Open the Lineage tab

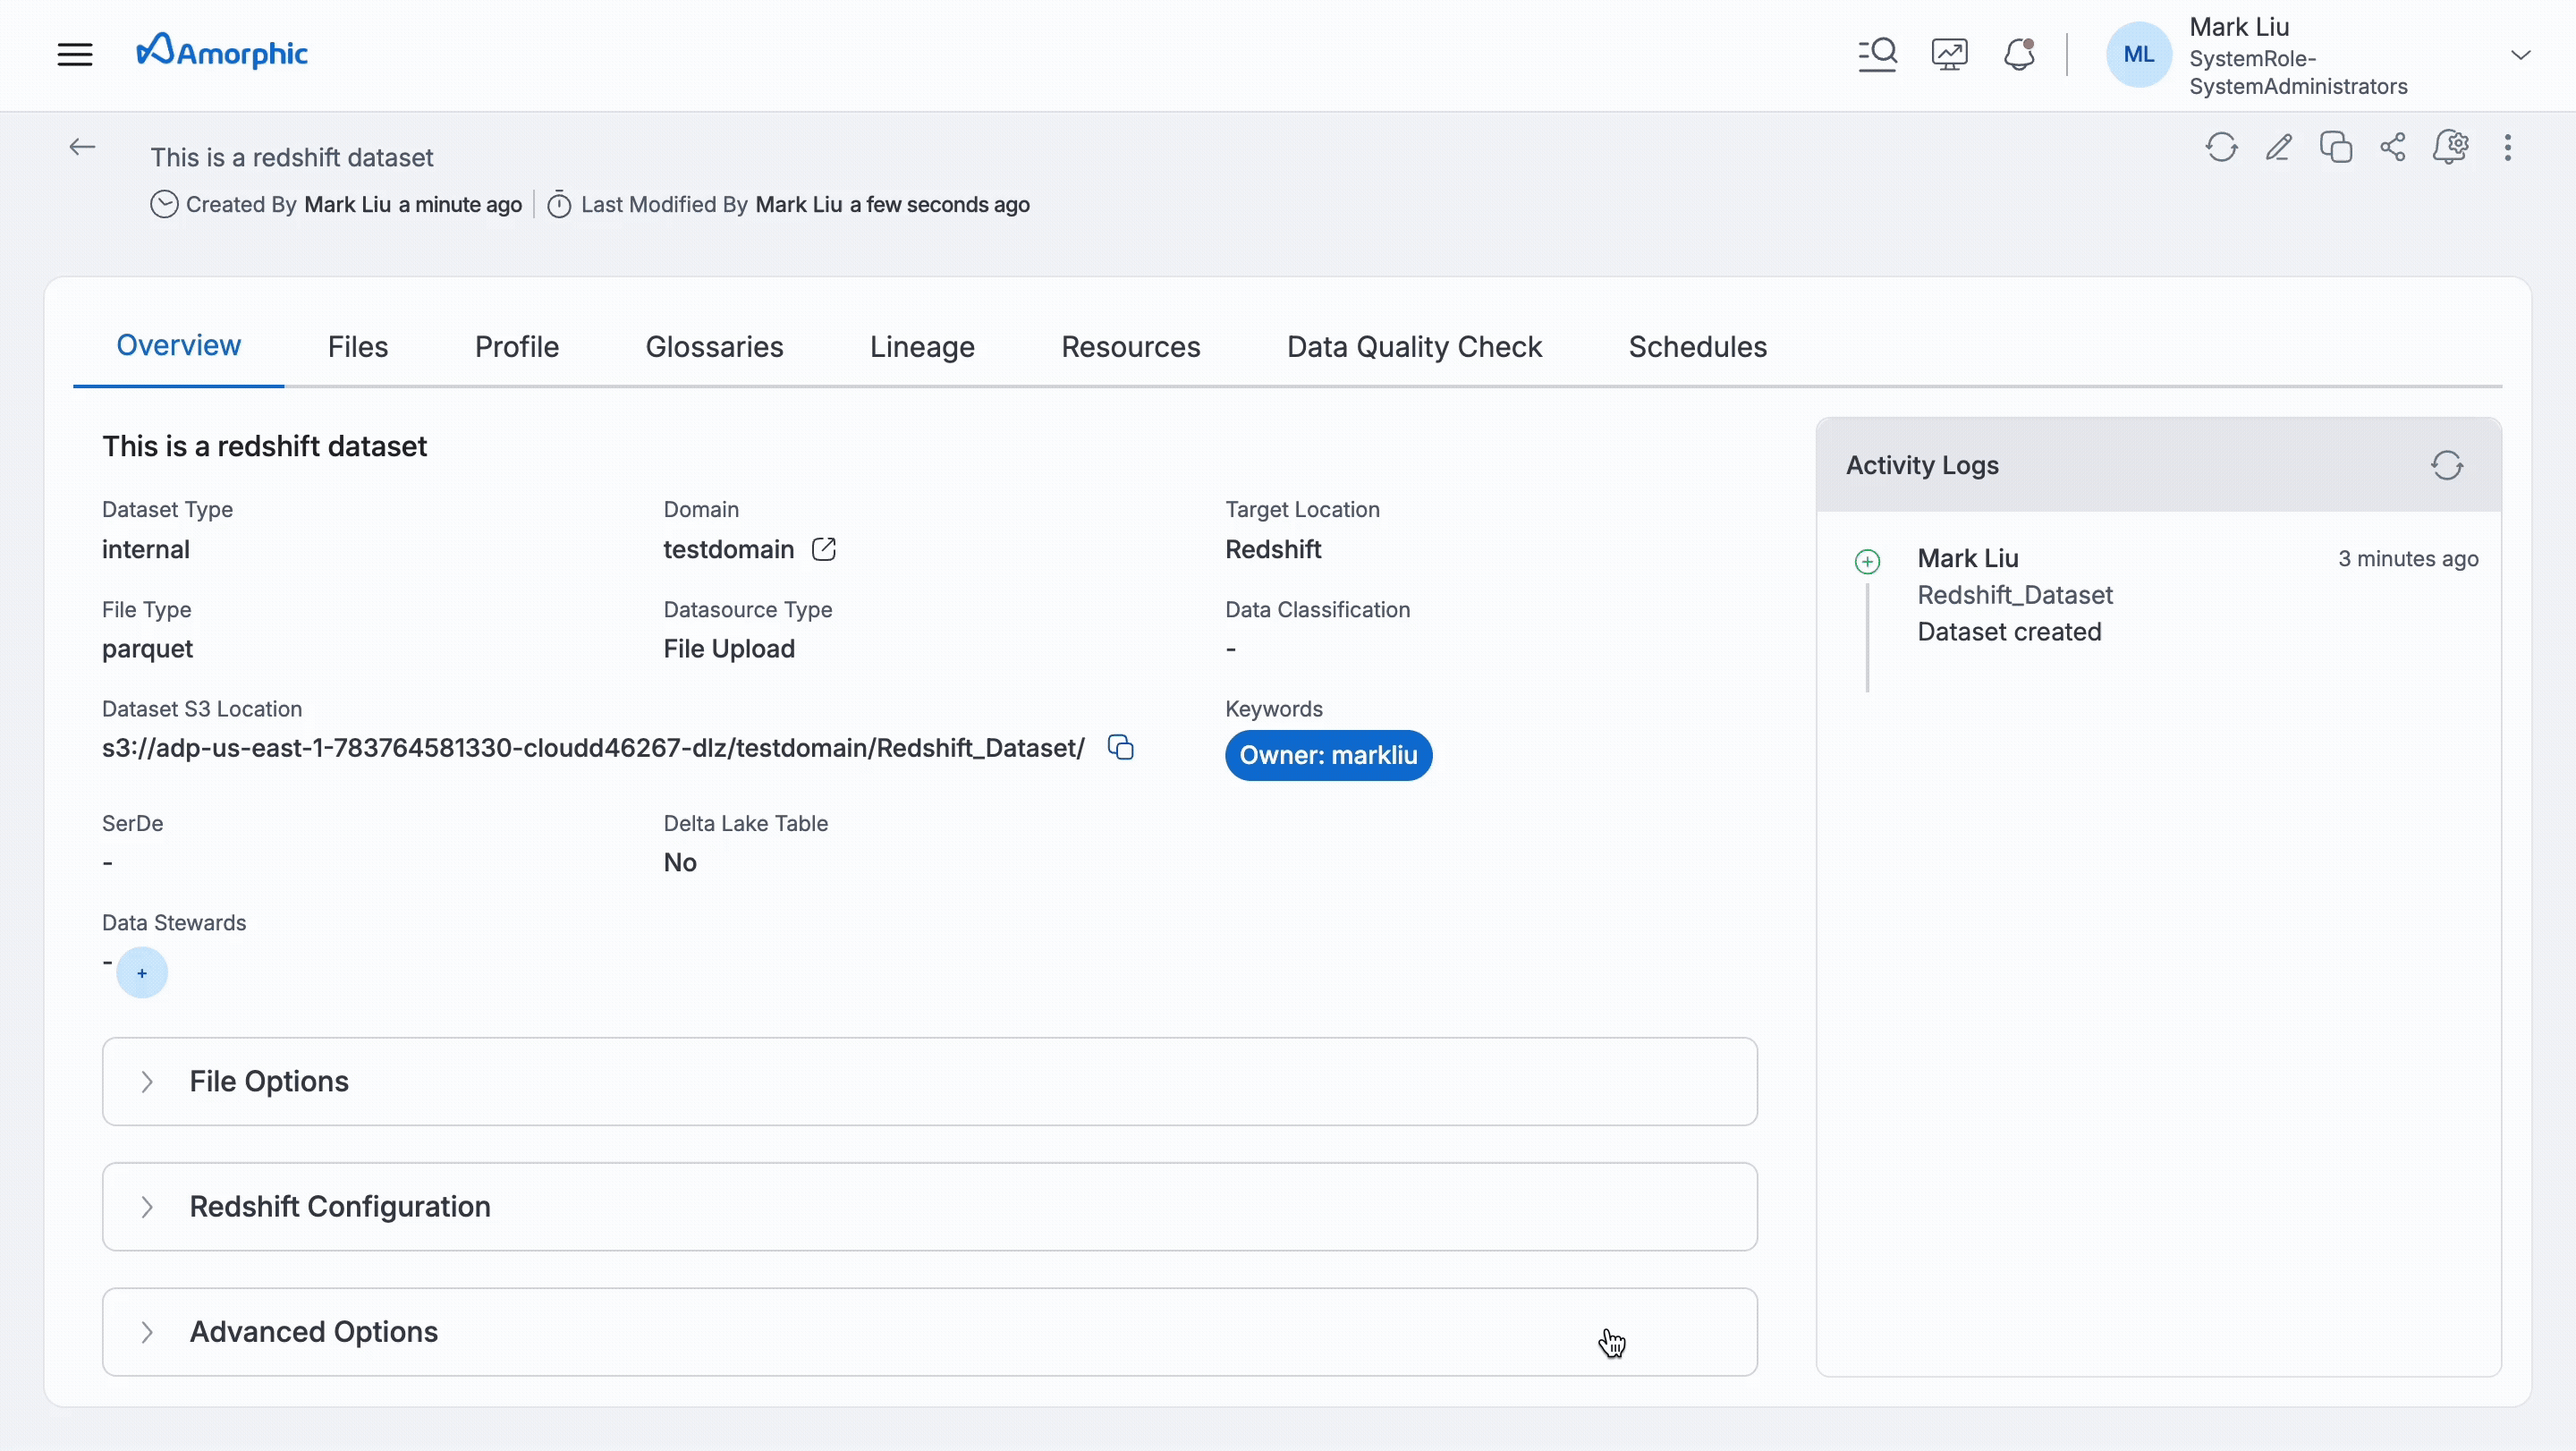click(x=922, y=346)
